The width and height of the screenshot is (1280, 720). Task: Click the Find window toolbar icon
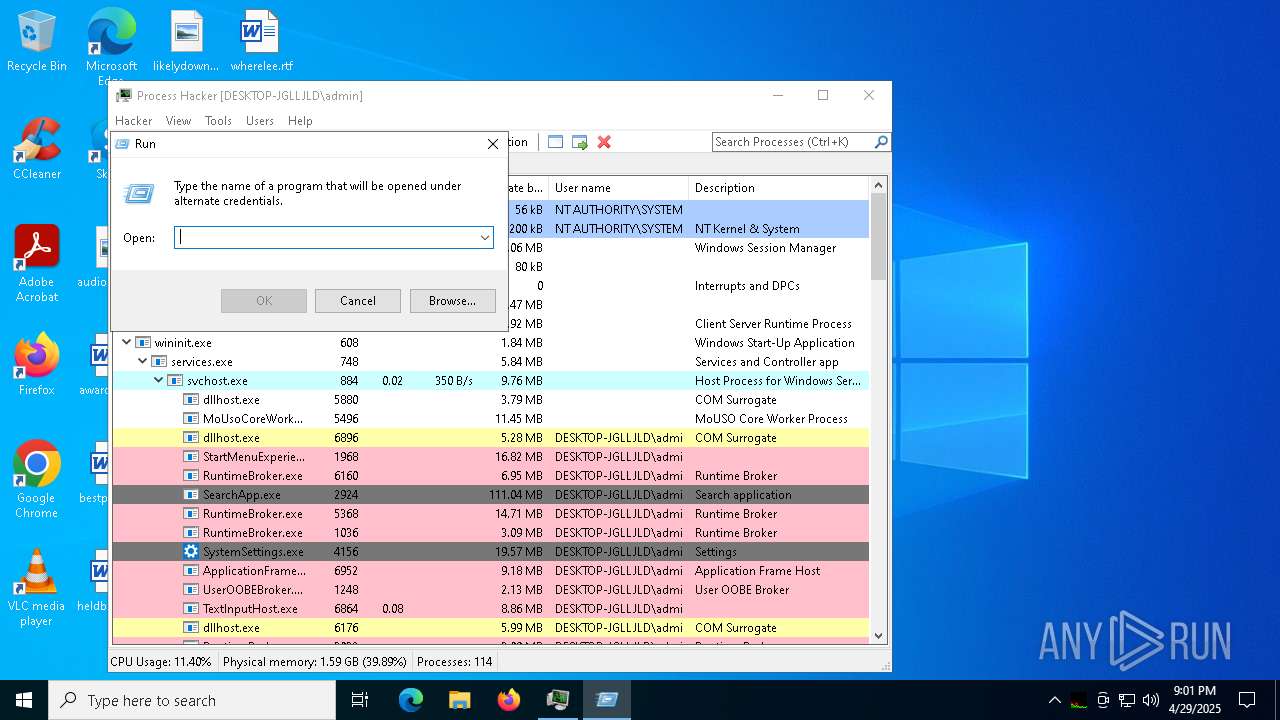[556, 142]
